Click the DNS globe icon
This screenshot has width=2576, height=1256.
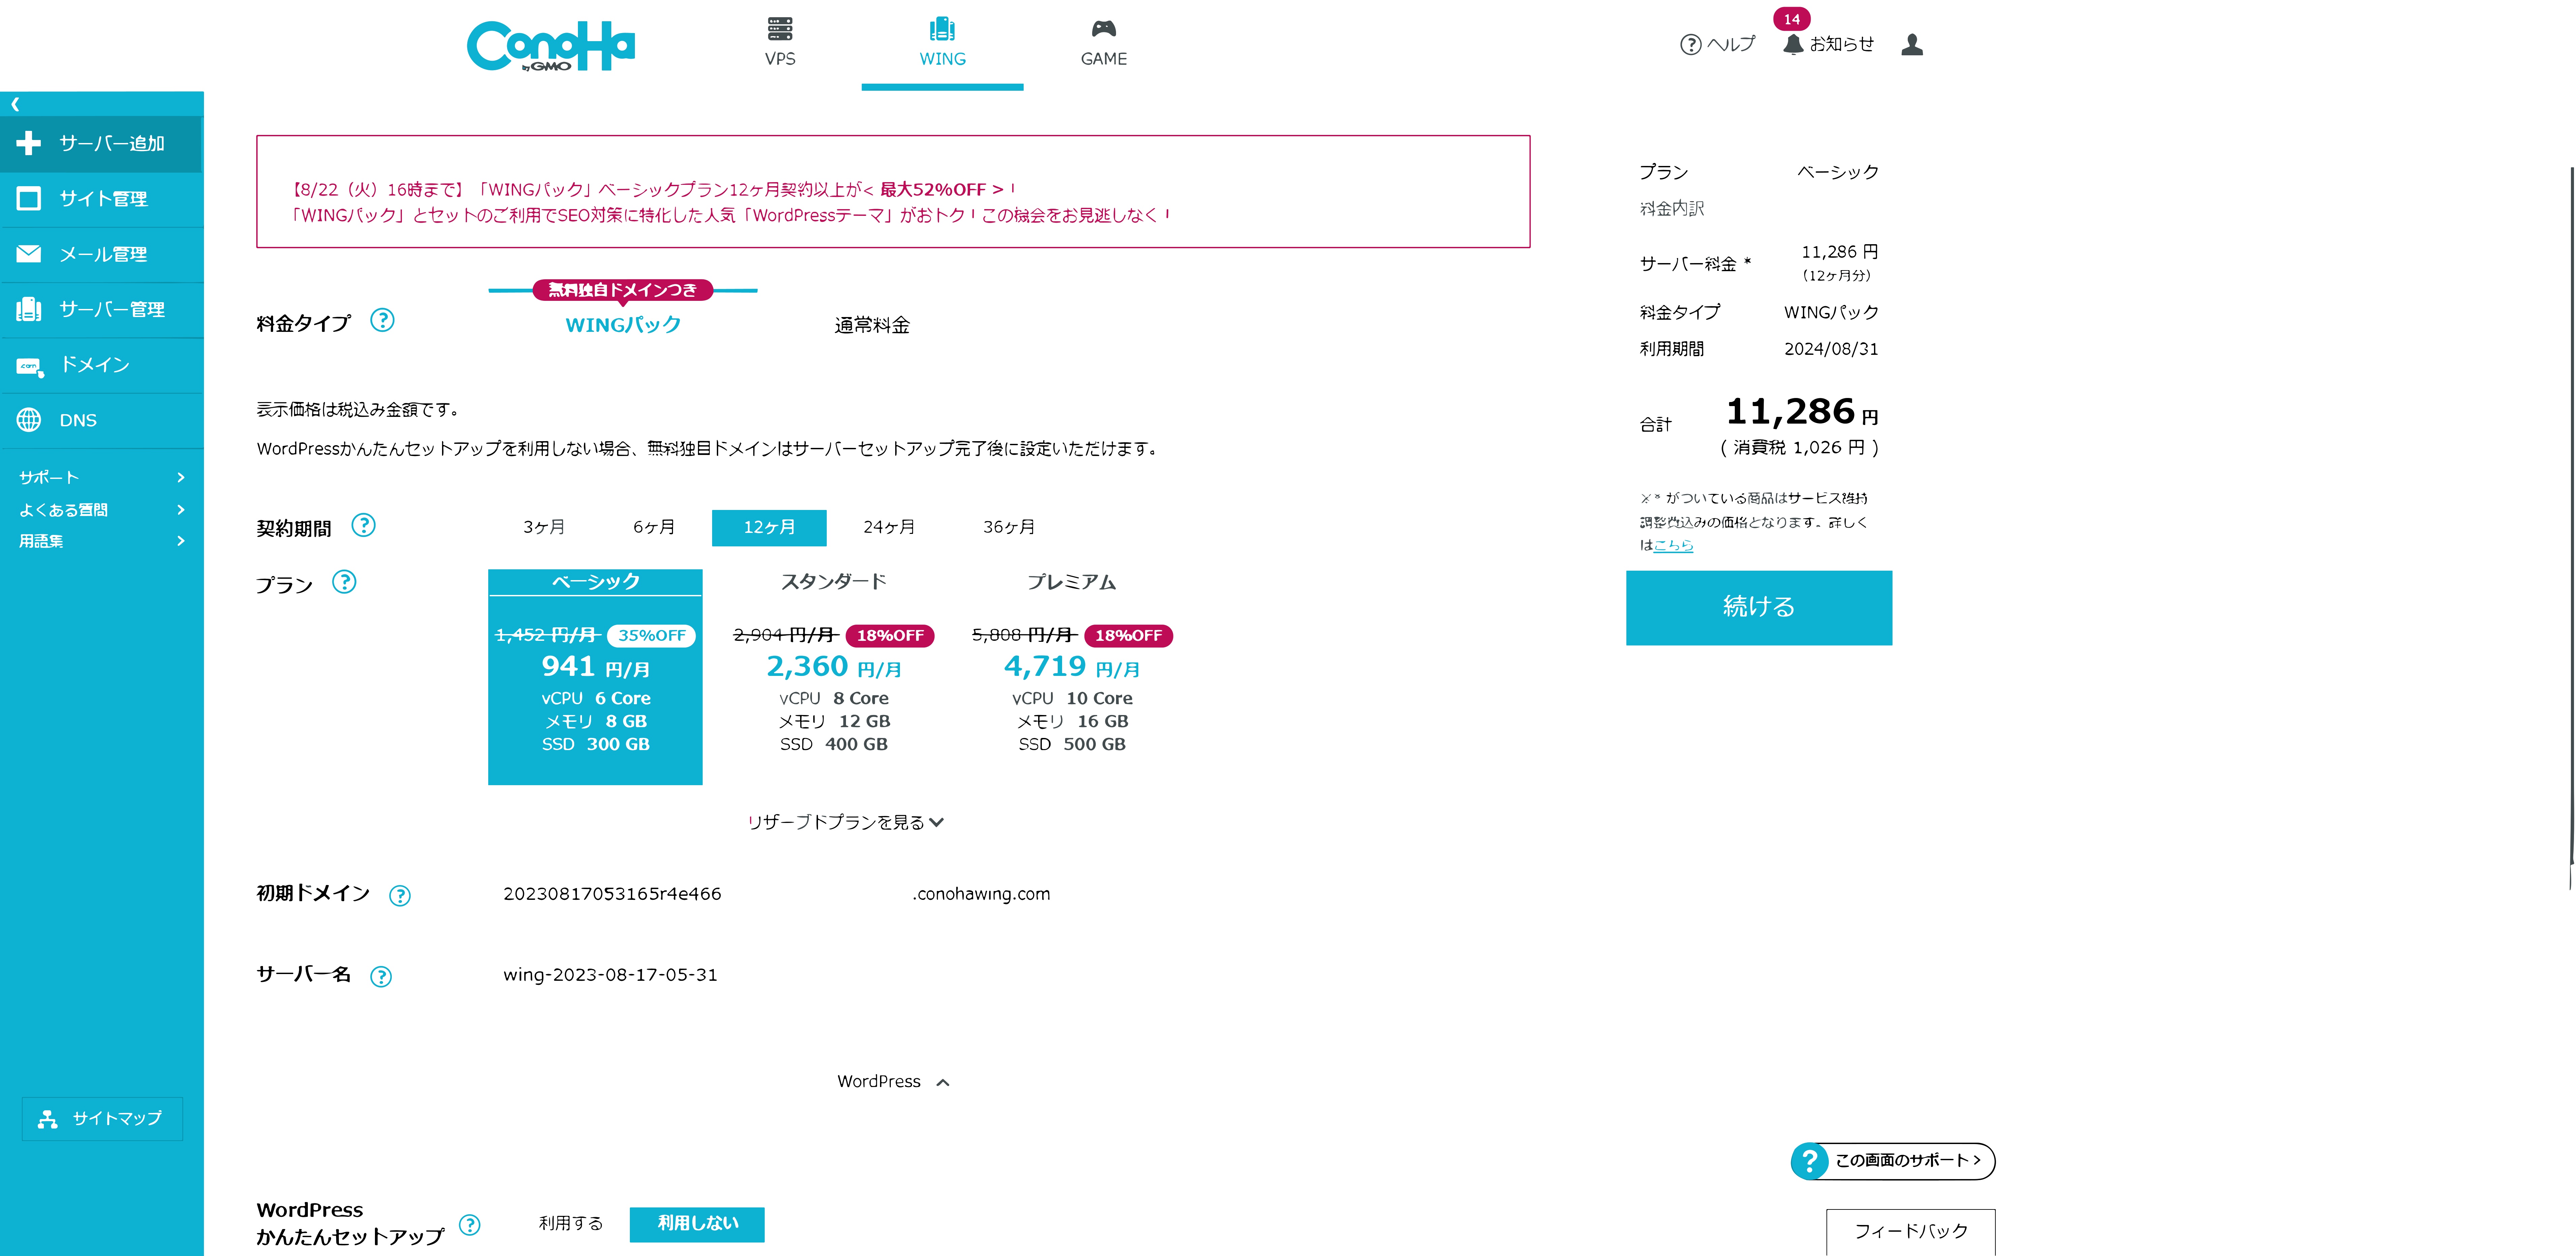pyautogui.click(x=29, y=420)
